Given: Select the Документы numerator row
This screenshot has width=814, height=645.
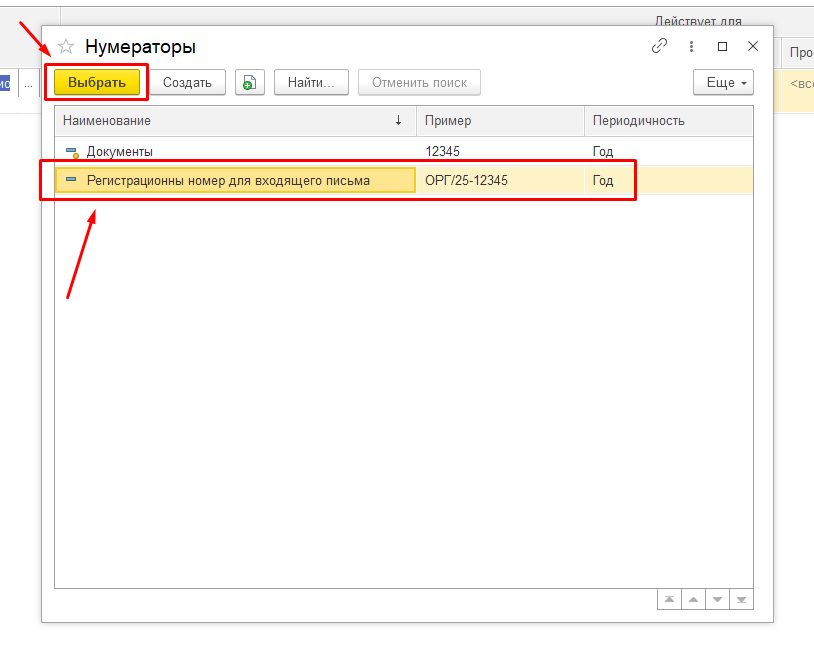Looking at the screenshot, I should click(403, 152).
